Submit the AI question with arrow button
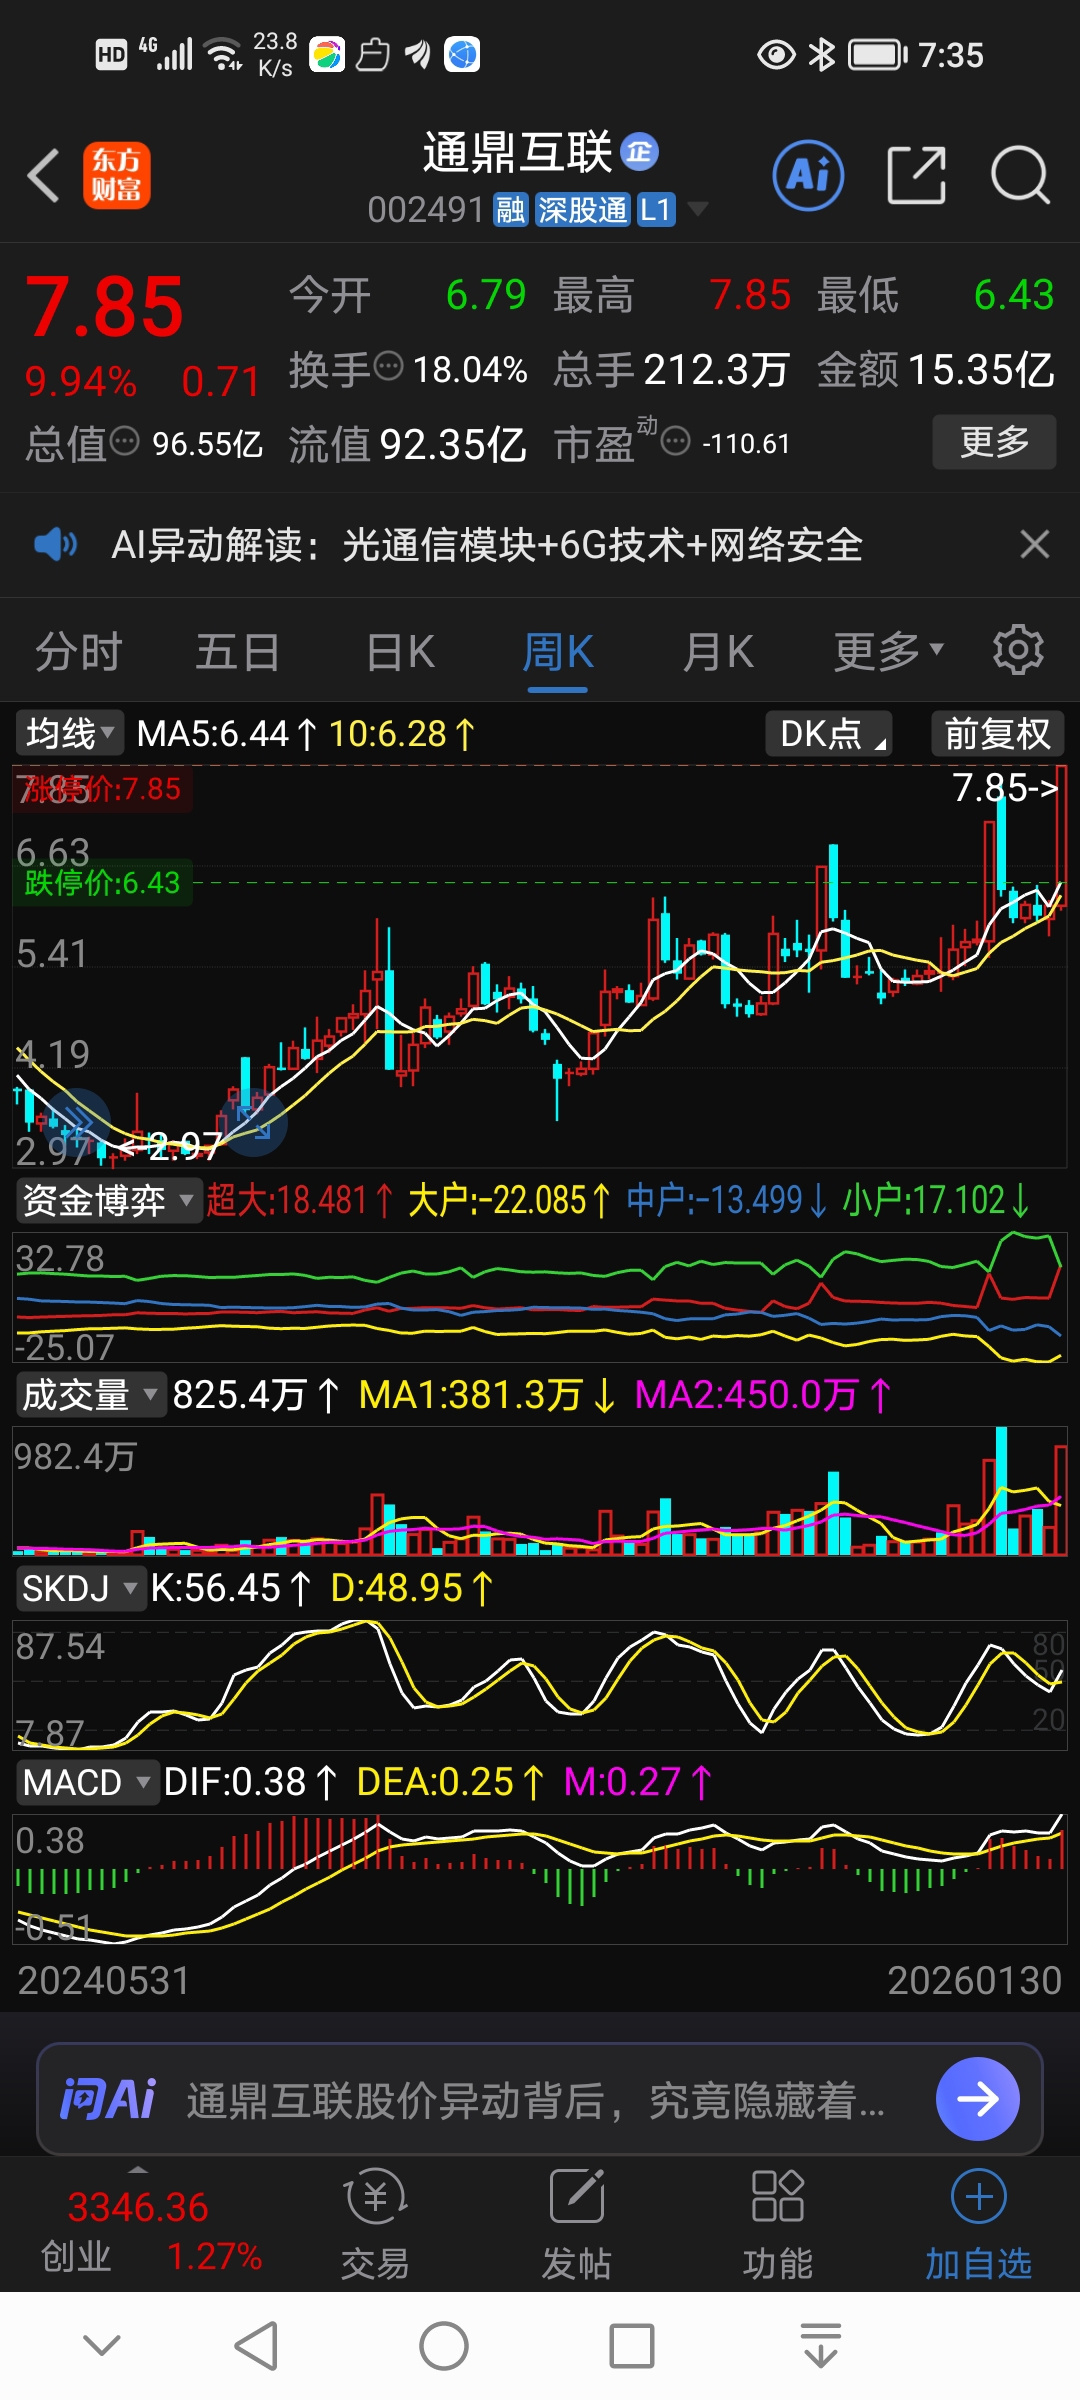Viewport: 1080px width, 2400px height. 978,2098
